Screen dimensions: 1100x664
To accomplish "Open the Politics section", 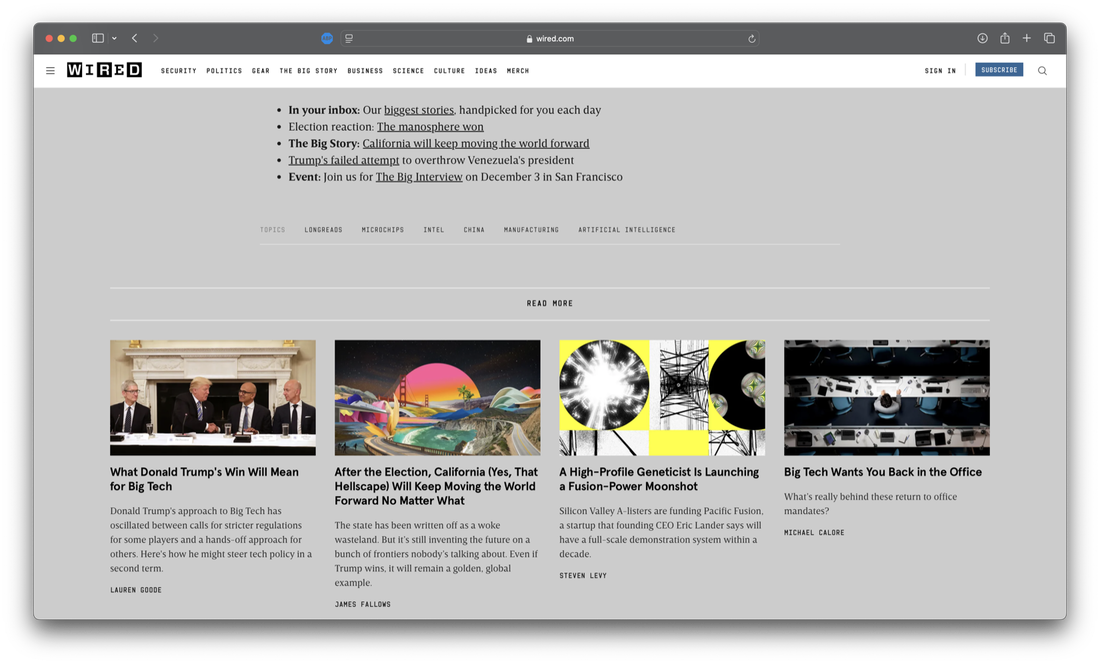I will (224, 71).
